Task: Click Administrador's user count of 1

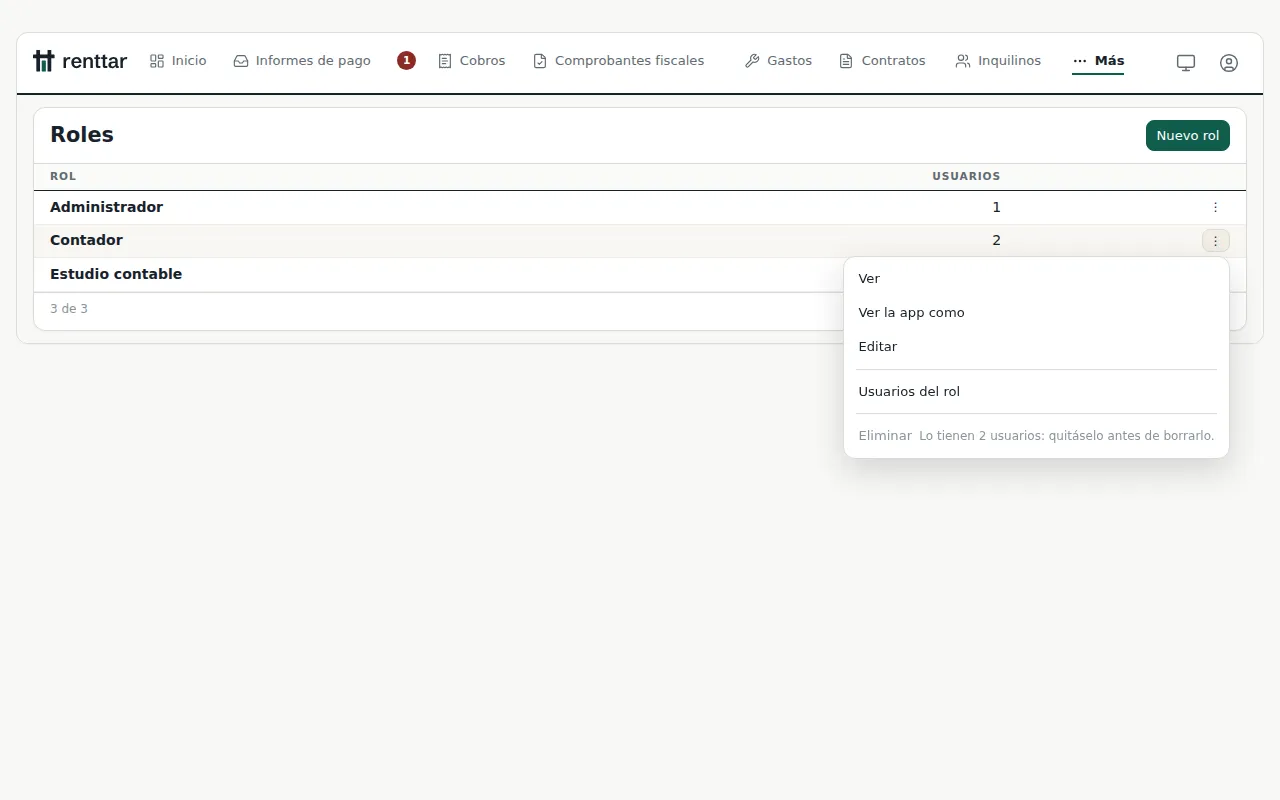Action: click(996, 207)
